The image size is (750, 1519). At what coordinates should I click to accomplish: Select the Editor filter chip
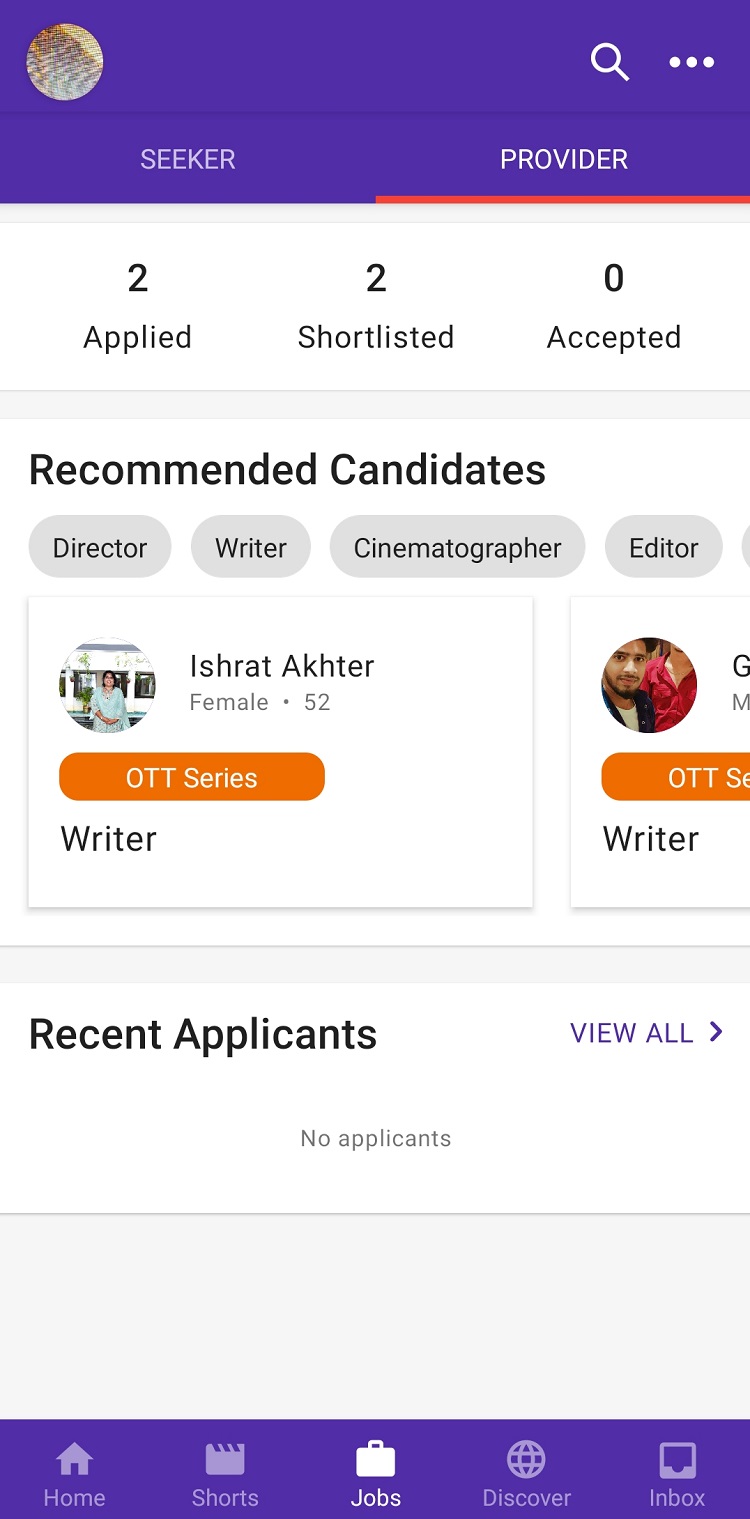click(663, 547)
